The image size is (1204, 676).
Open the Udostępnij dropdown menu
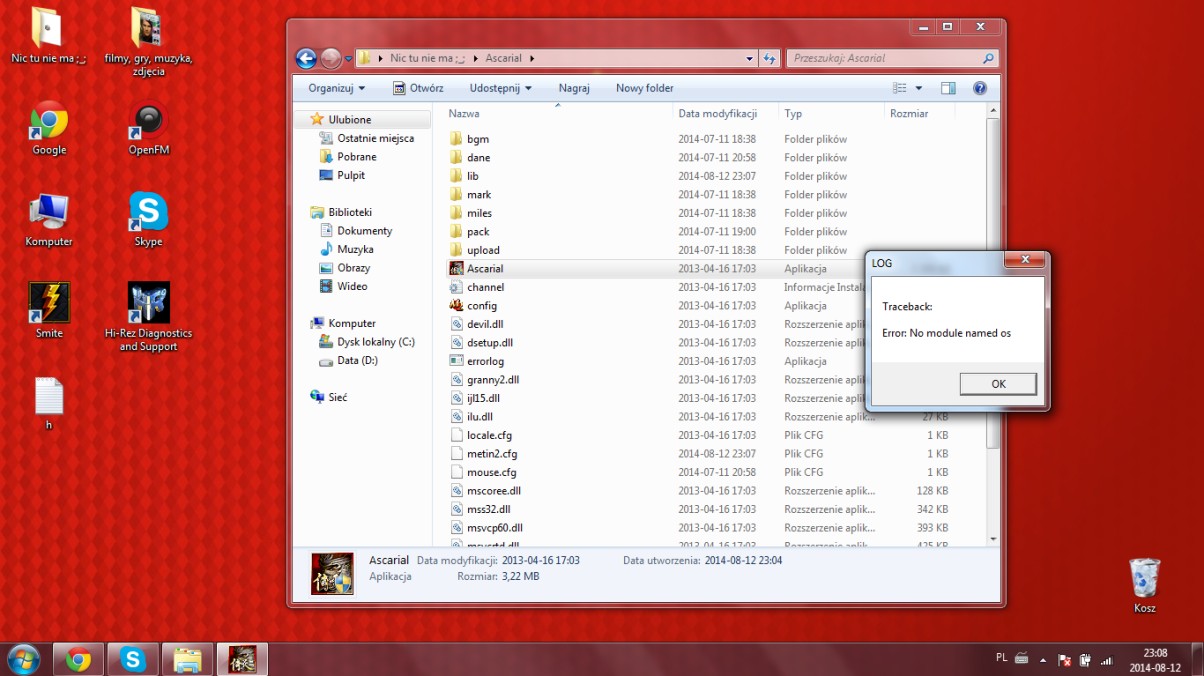tap(500, 88)
